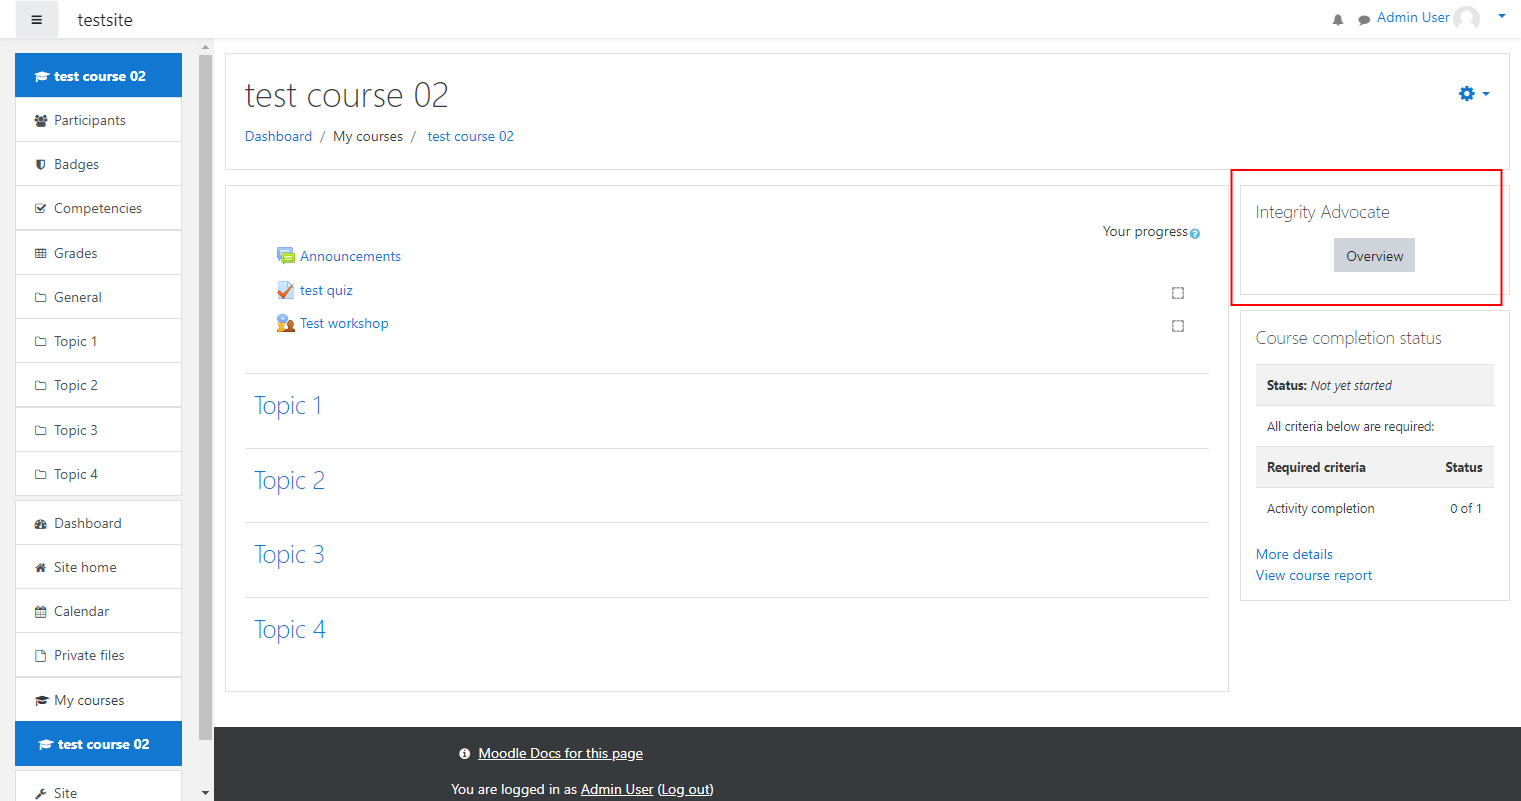This screenshot has height=801, width=1521.
Task: Open the View course report link
Action: coord(1314,575)
